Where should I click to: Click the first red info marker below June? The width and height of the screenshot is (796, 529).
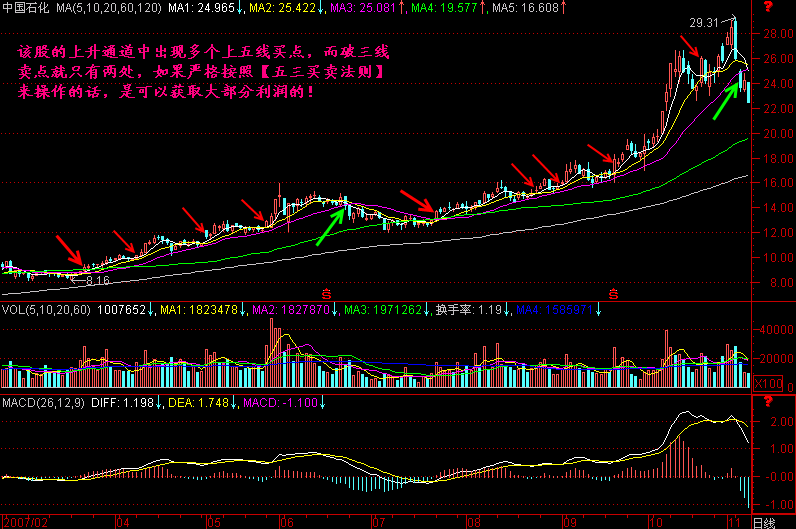coord(326,293)
